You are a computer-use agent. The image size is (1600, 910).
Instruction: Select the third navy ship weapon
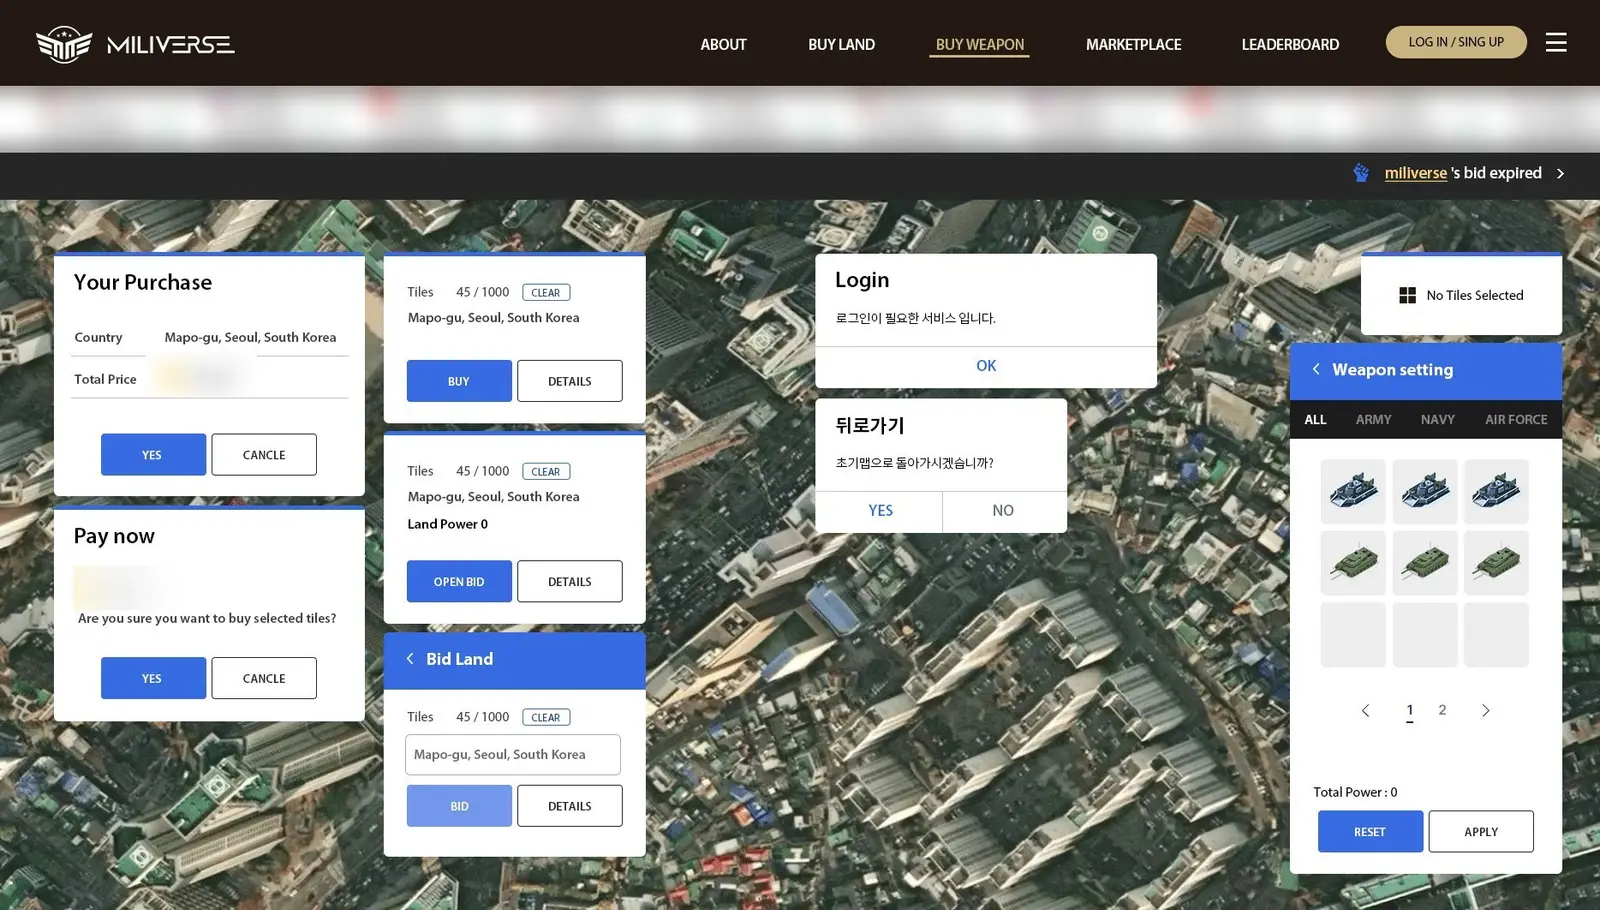point(1496,491)
